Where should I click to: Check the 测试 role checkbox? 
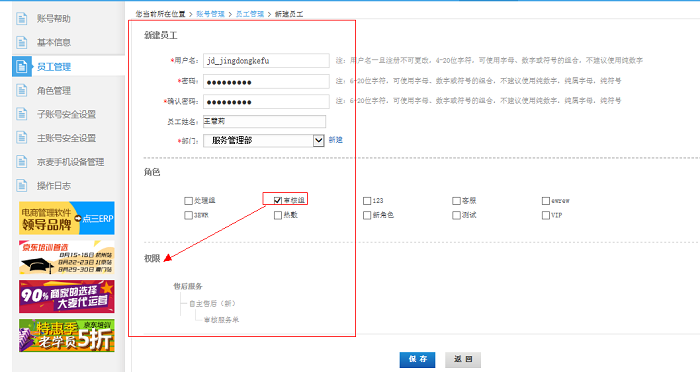click(456, 215)
